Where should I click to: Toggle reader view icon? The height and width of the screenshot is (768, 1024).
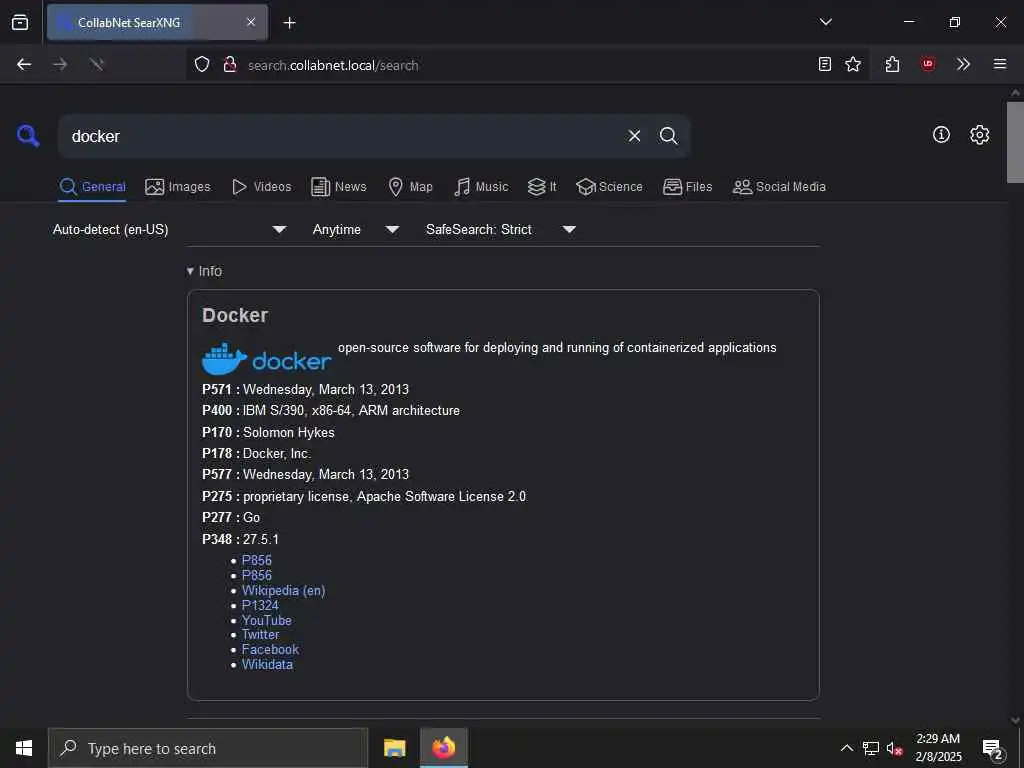[x=825, y=64]
